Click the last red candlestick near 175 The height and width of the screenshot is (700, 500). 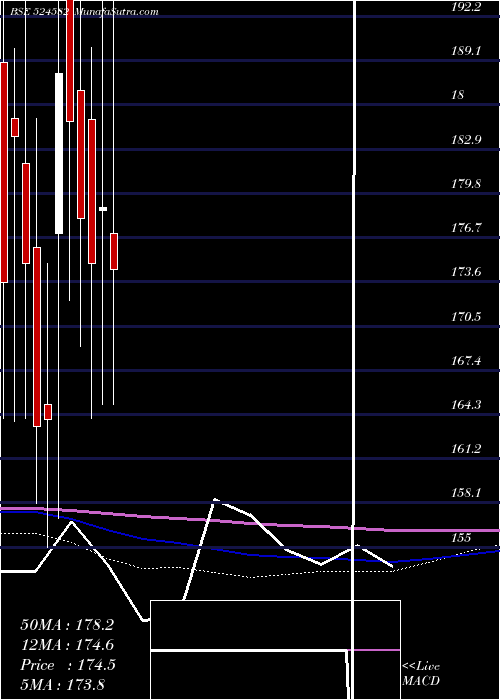[x=114, y=251]
